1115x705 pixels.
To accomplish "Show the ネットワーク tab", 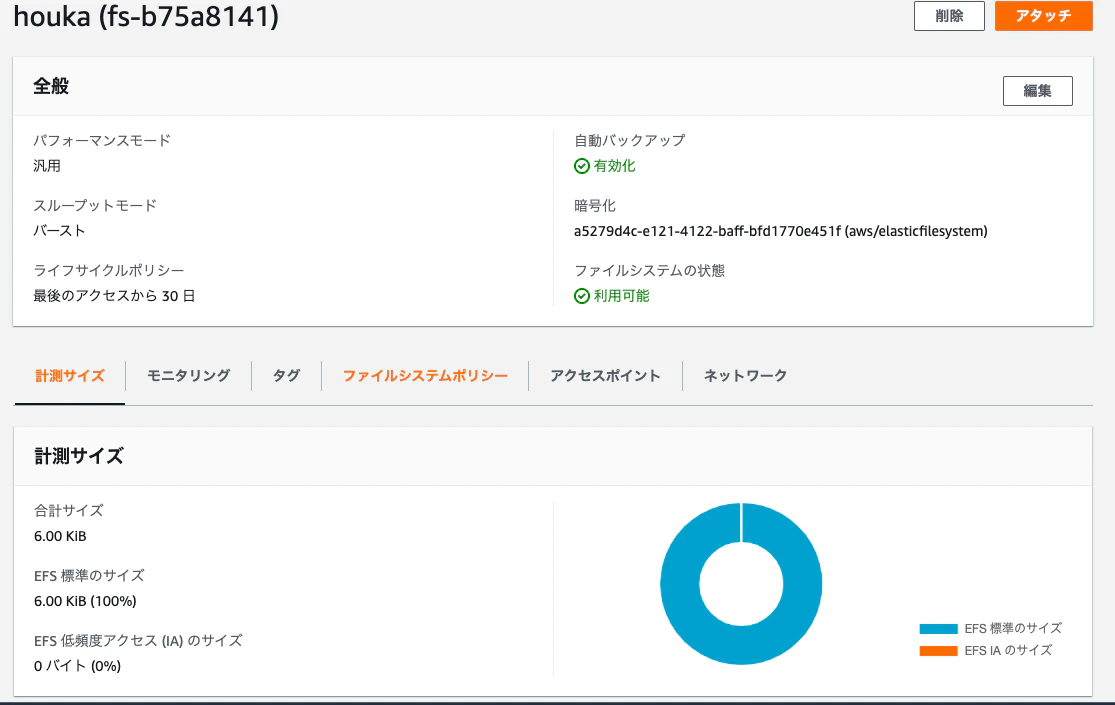I will point(745,376).
